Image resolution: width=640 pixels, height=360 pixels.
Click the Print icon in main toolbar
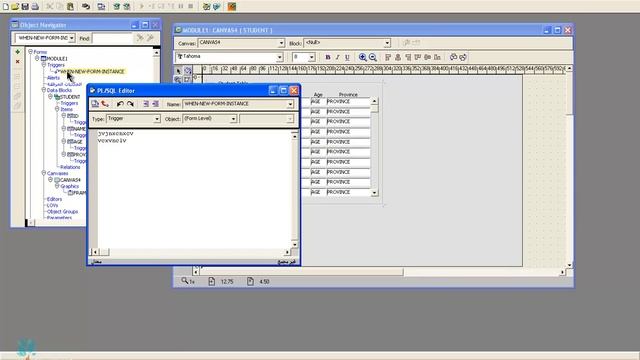[x=35, y=7]
